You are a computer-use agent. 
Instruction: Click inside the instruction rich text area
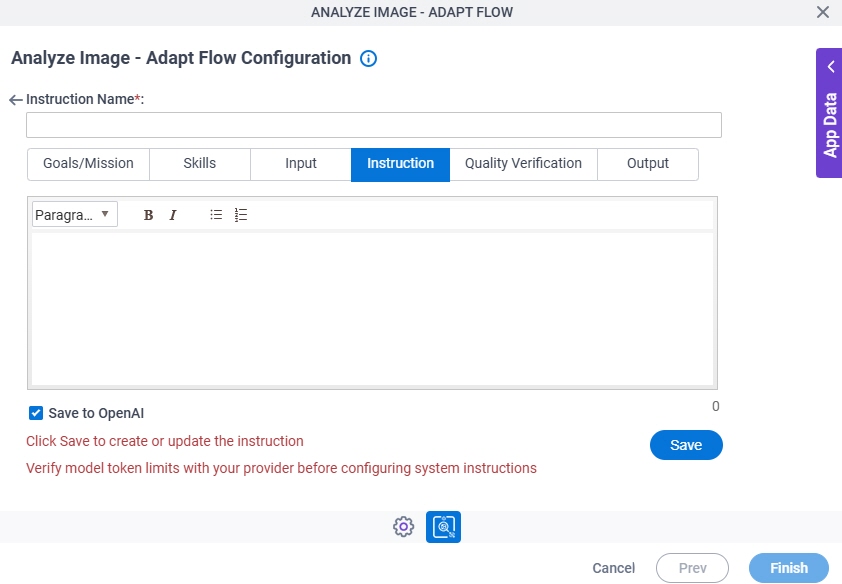pyautogui.click(x=373, y=309)
